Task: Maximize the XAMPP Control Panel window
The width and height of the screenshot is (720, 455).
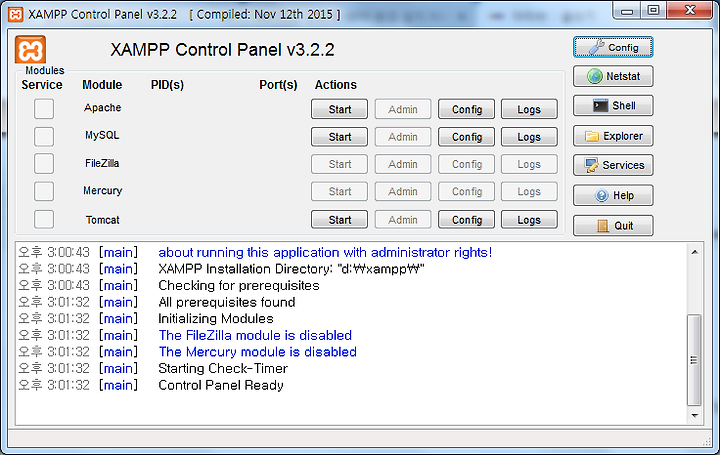Action: pyautogui.click(x=654, y=10)
